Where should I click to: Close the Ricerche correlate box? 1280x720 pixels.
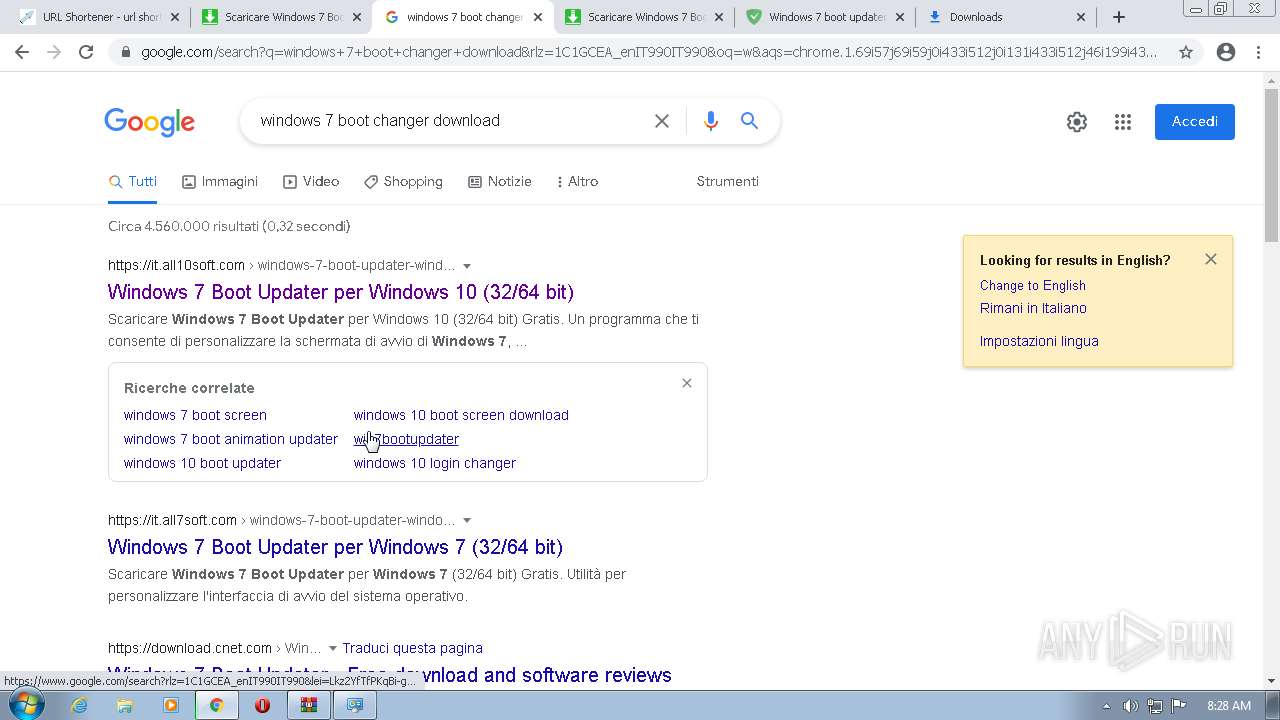(x=687, y=383)
